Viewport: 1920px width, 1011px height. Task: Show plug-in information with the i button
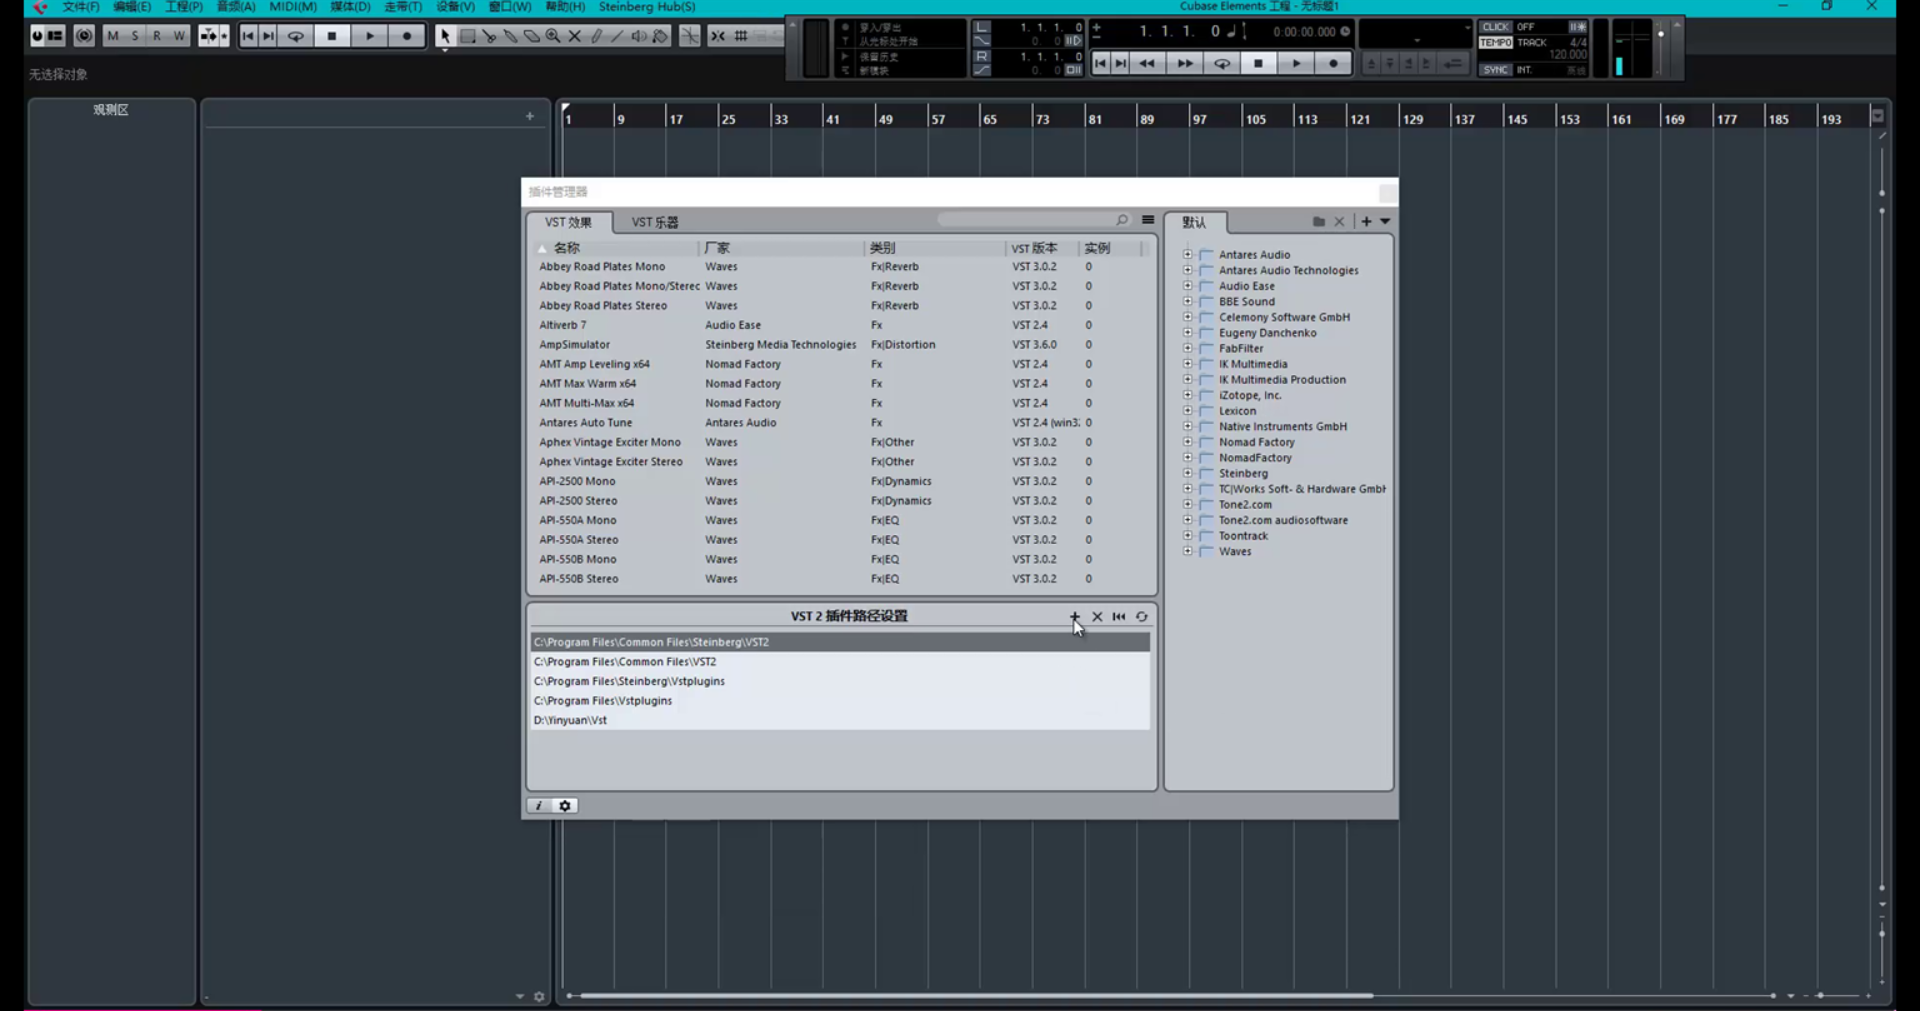click(539, 806)
